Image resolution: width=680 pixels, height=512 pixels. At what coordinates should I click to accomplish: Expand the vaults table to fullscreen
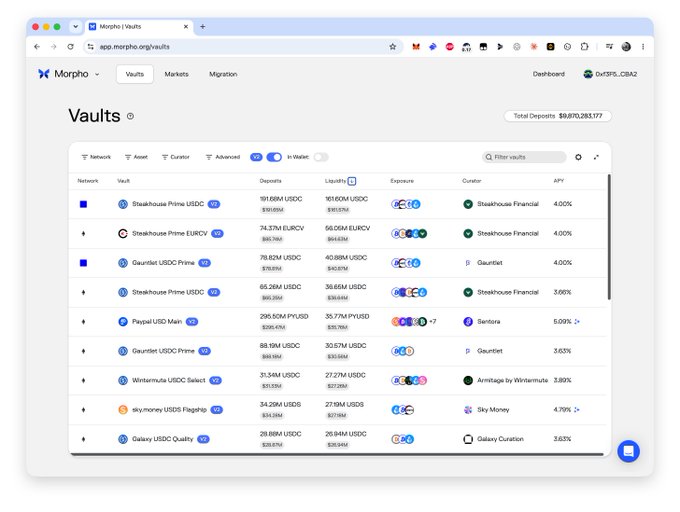(596, 157)
